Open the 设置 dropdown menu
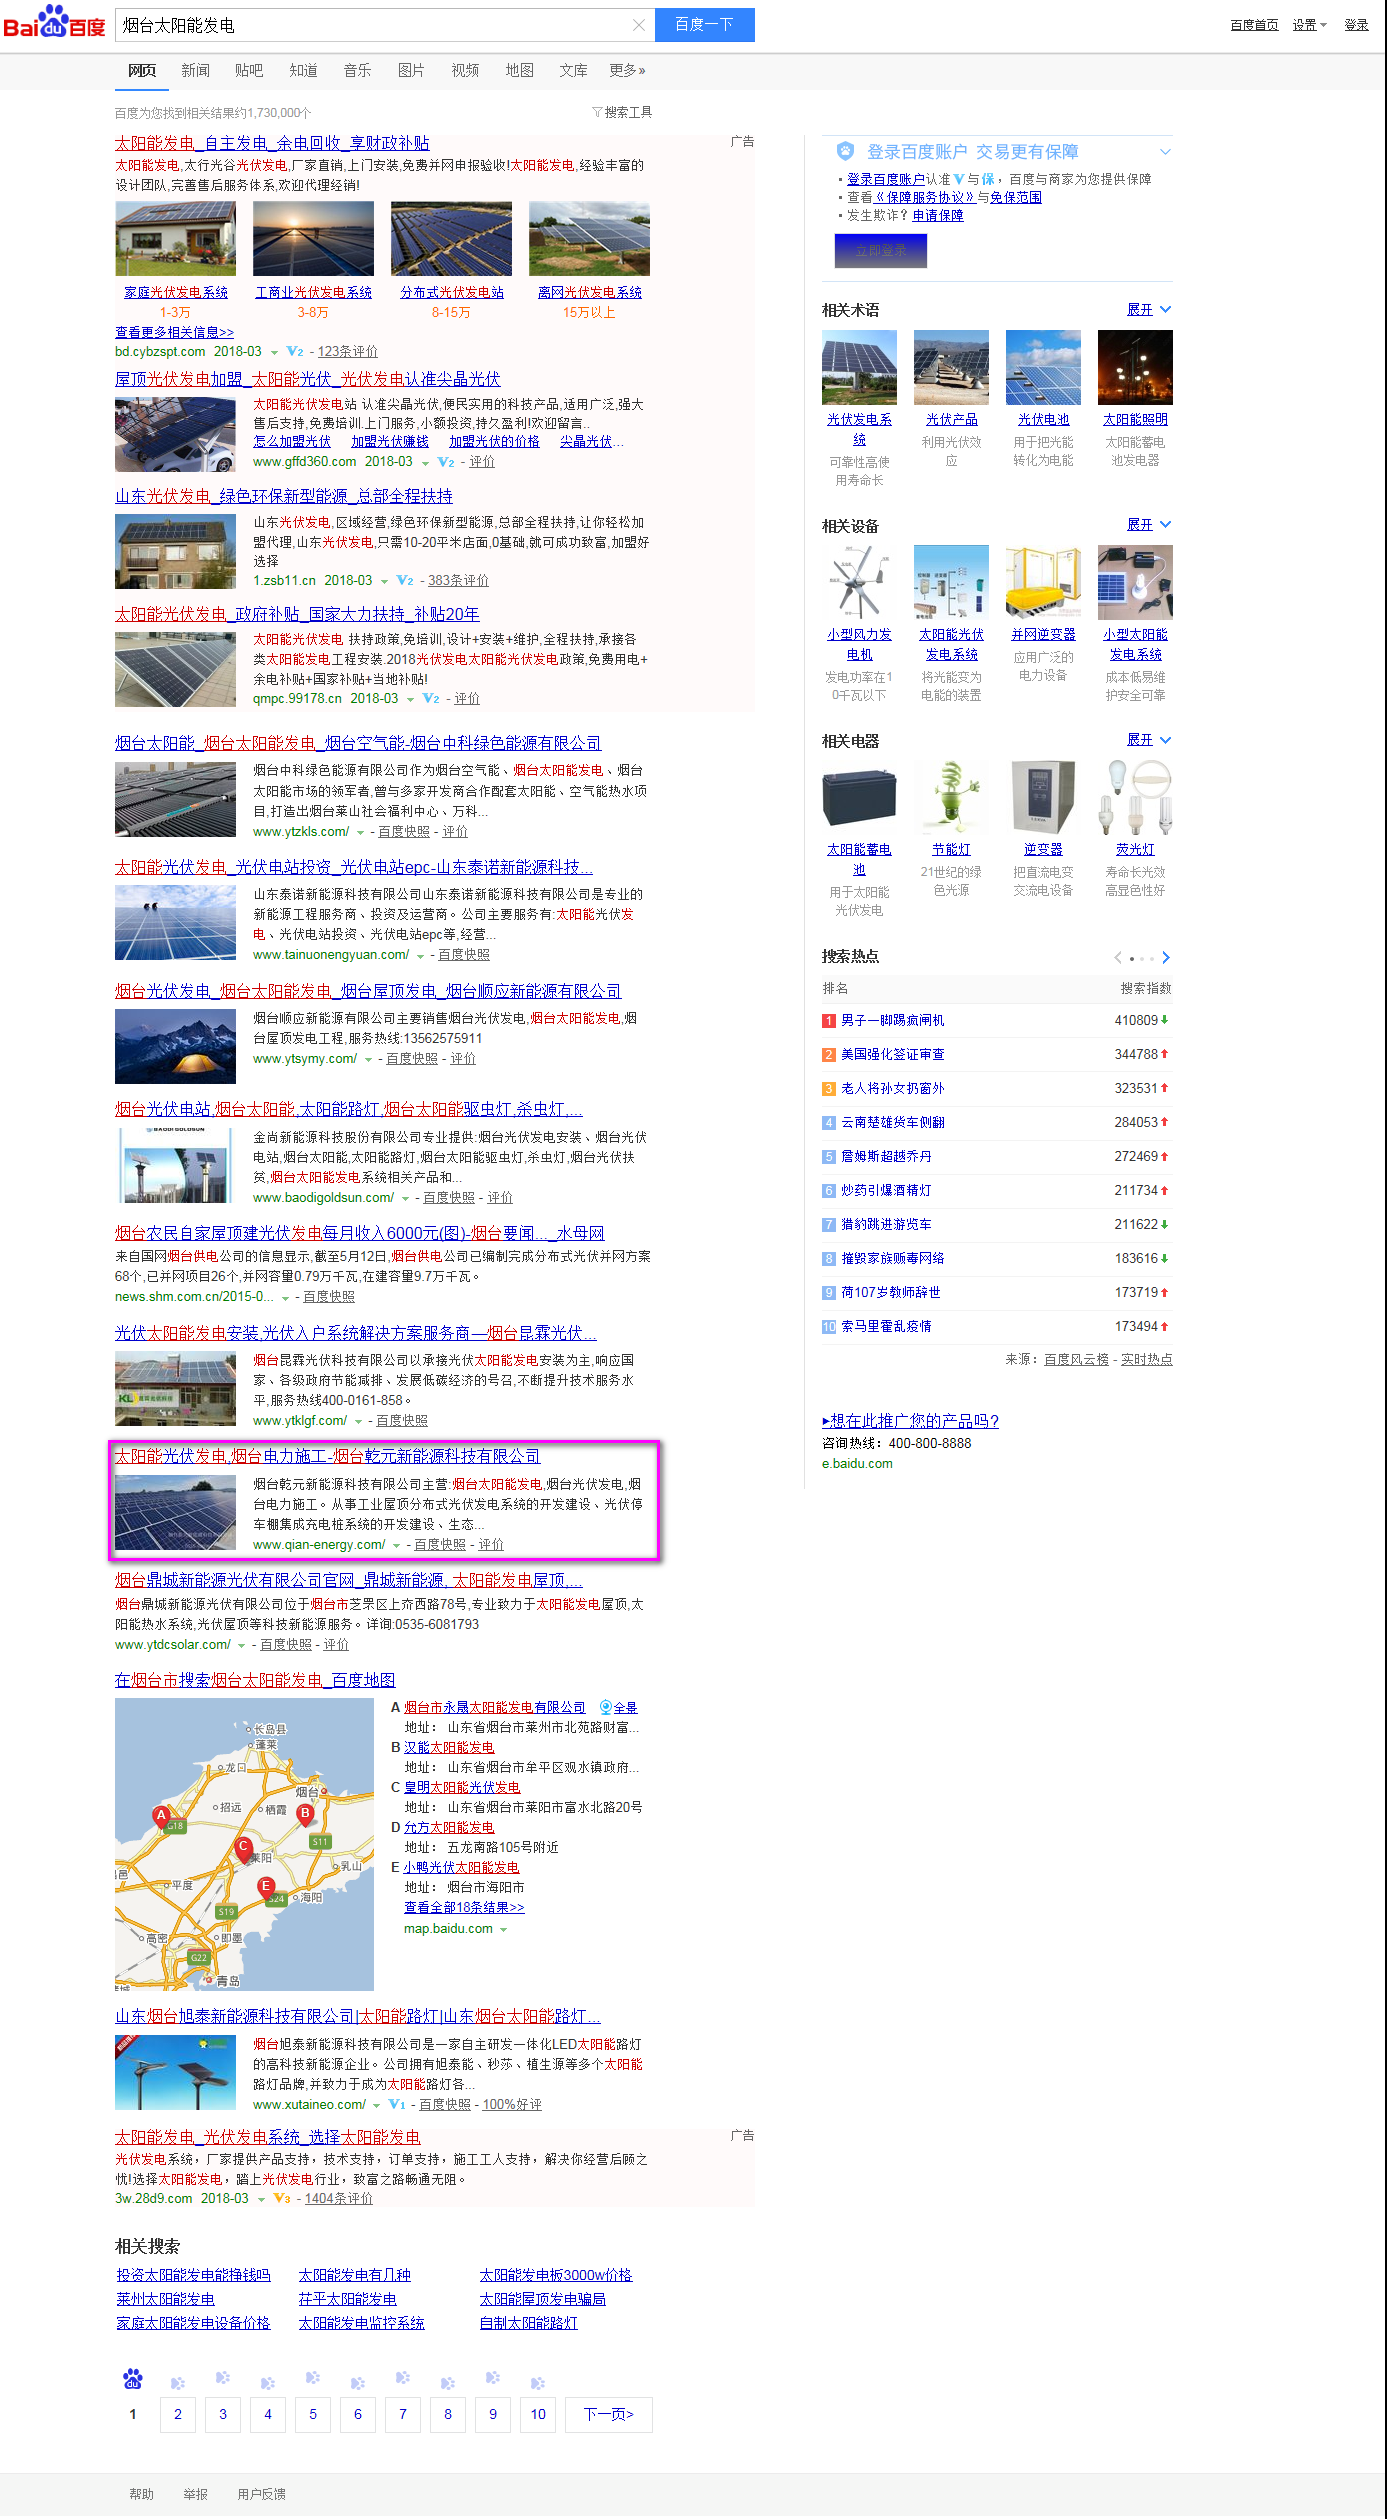This screenshot has width=1387, height=2519. click(x=1309, y=25)
